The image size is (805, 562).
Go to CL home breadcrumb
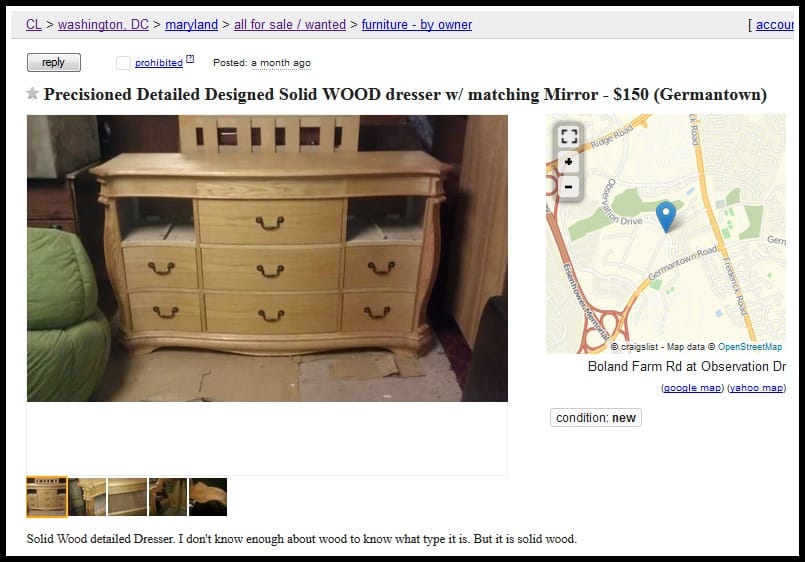coord(33,24)
